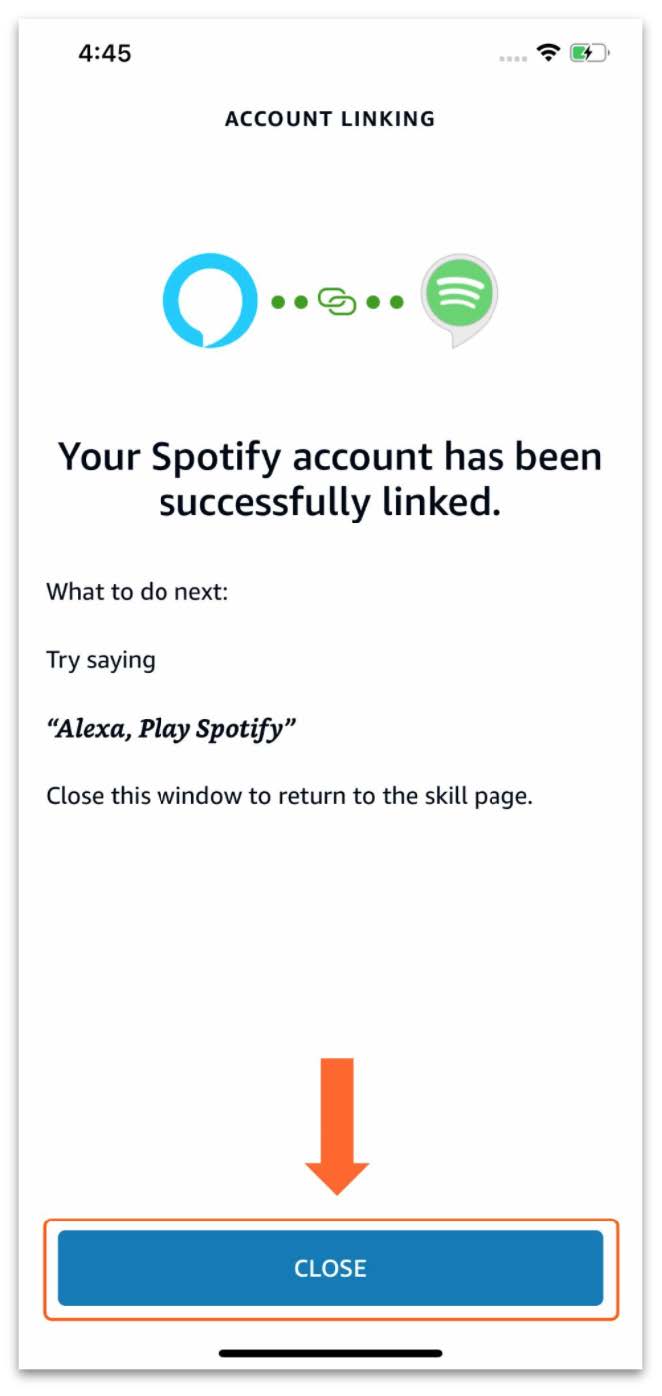Tap the cellular signal dots
The width and height of the screenshot is (662, 1396).
pos(512,57)
